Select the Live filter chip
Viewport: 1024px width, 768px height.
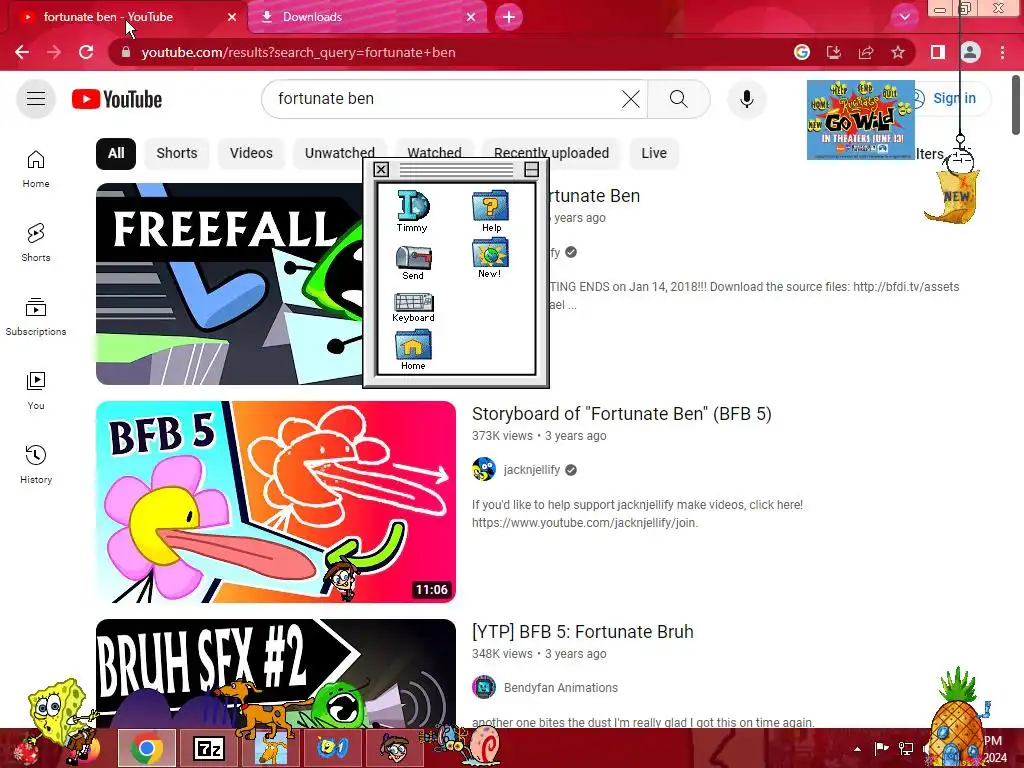click(x=654, y=153)
